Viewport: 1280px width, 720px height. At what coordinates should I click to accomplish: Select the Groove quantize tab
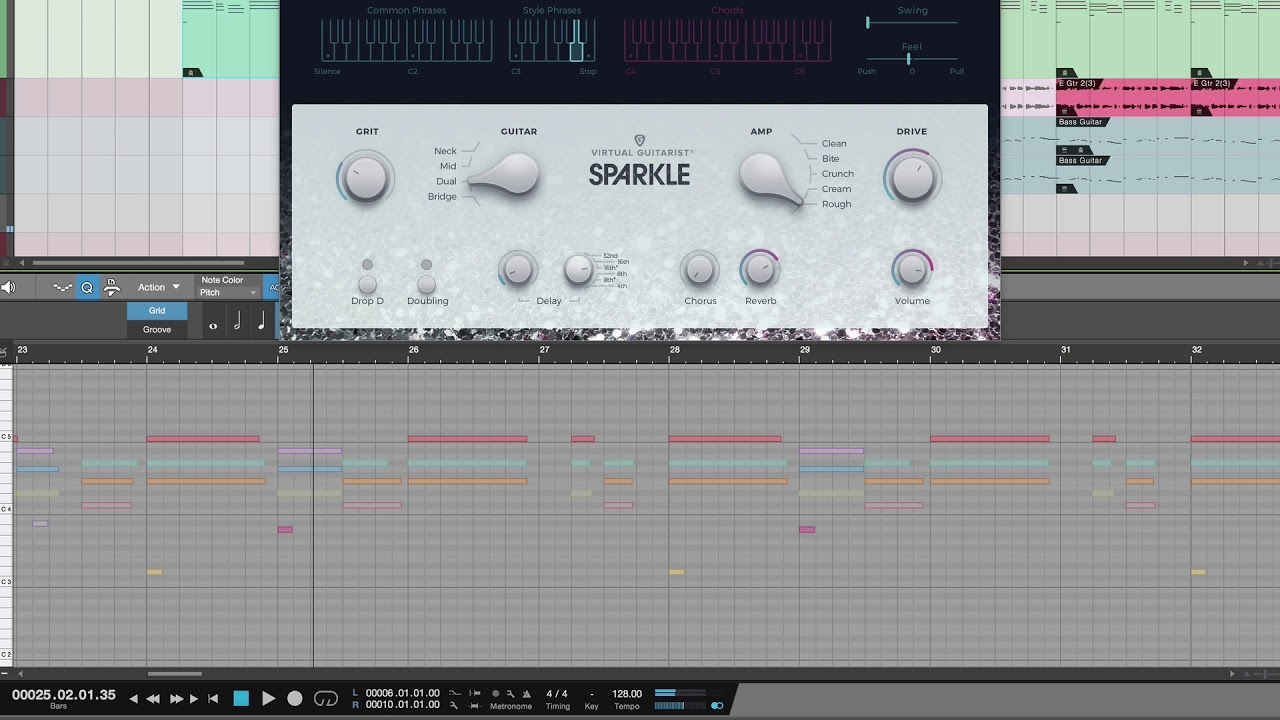pyautogui.click(x=157, y=329)
